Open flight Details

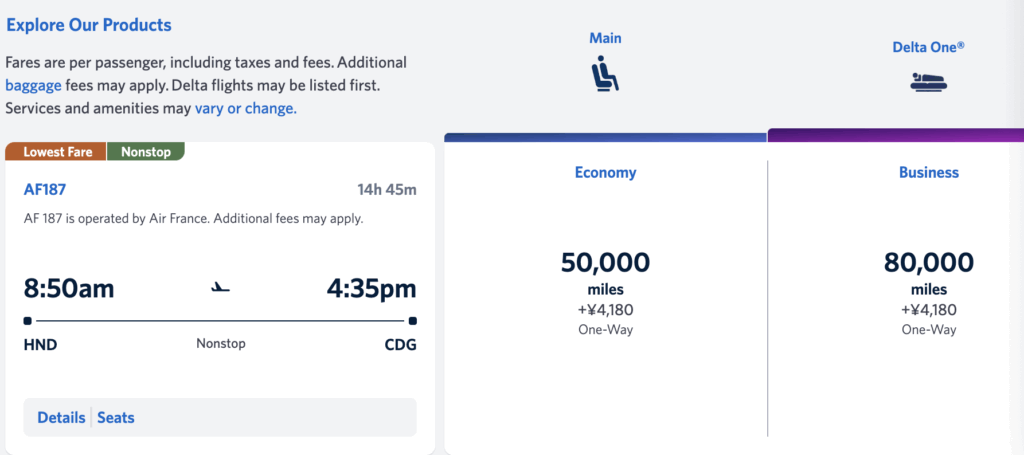(61, 417)
